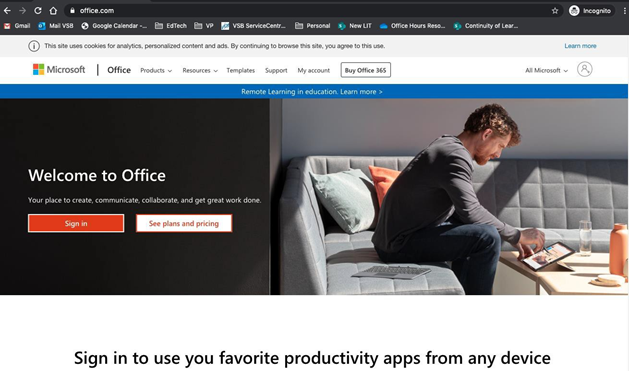This screenshot has height=371, width=629.
Task: Click the hero image of the man on the couch
Action: click(449, 197)
